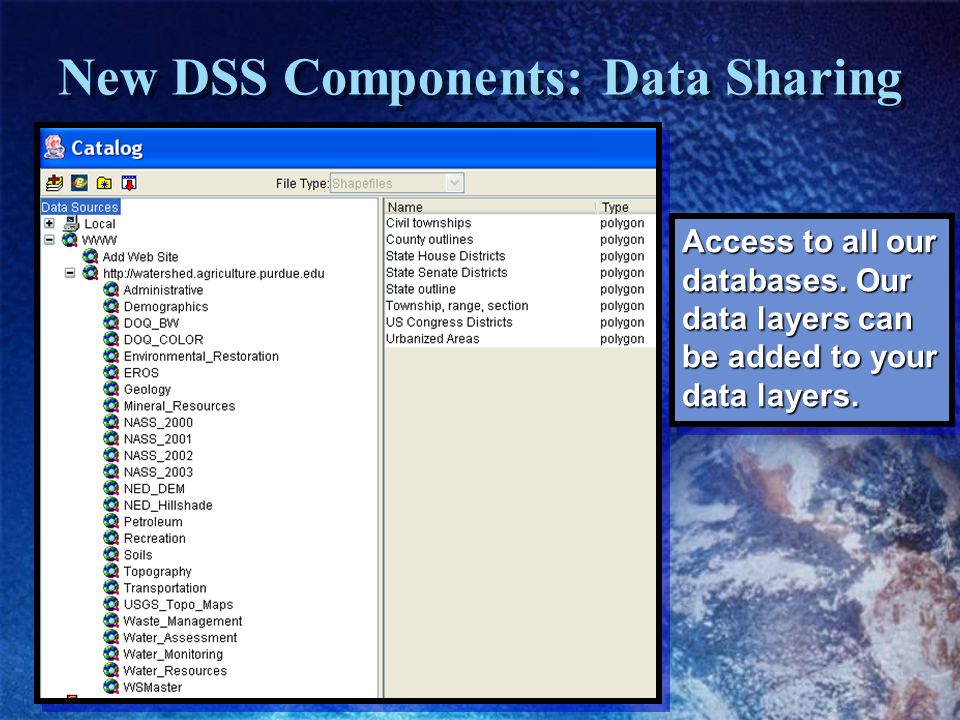The height and width of the screenshot is (720, 960).
Task: Click the Geology globe icon
Action: tap(111, 388)
